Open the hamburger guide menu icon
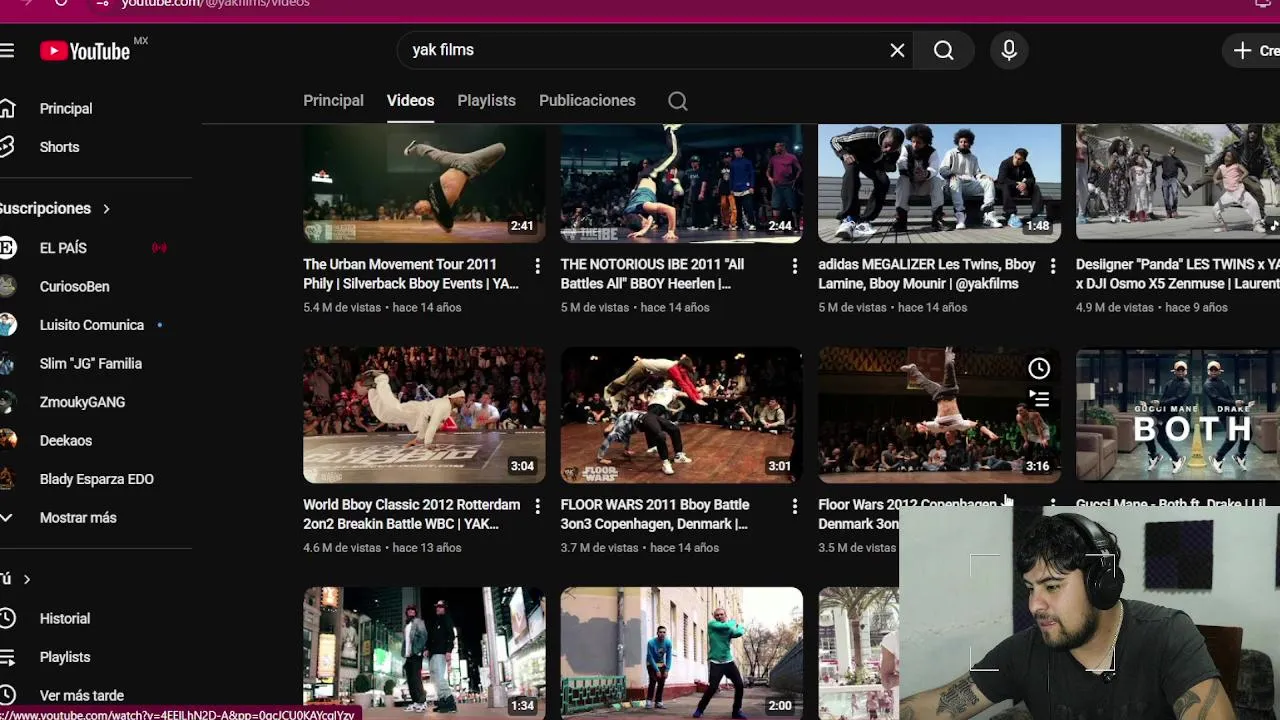The width and height of the screenshot is (1280, 720). 6,50
